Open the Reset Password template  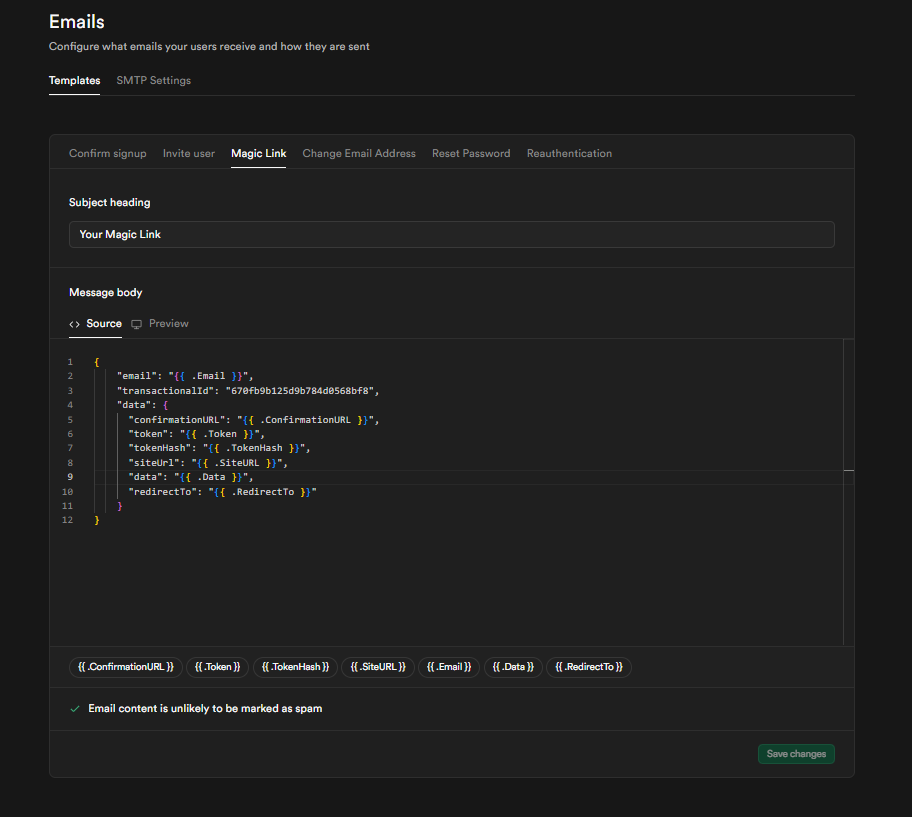(470, 153)
